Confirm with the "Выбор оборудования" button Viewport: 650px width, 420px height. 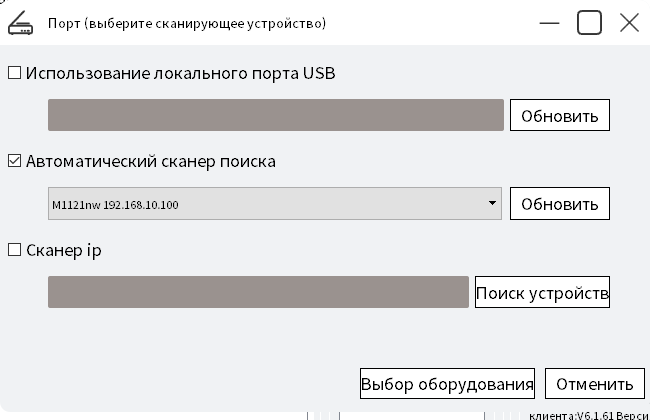pos(447,384)
